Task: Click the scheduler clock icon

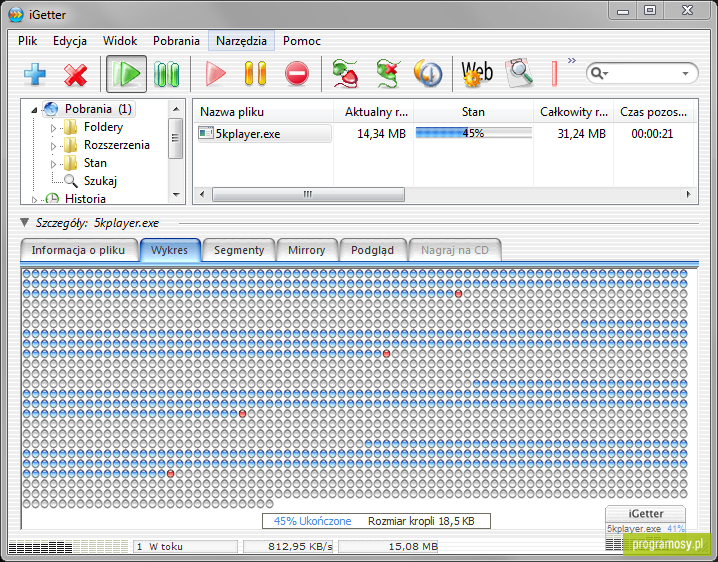Action: (x=428, y=73)
